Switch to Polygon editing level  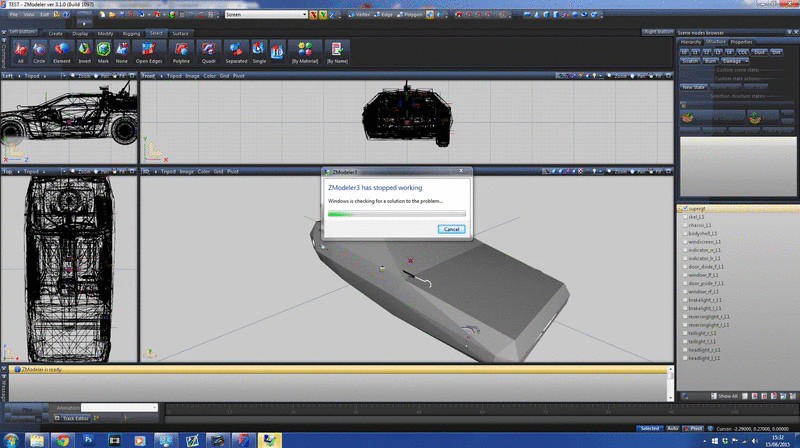[x=410, y=15]
